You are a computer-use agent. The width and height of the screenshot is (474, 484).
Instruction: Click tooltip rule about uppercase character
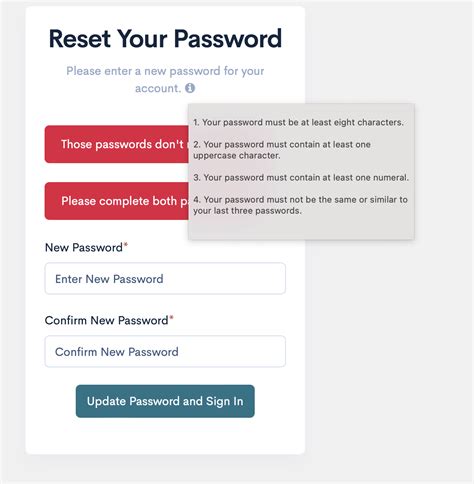(282, 150)
